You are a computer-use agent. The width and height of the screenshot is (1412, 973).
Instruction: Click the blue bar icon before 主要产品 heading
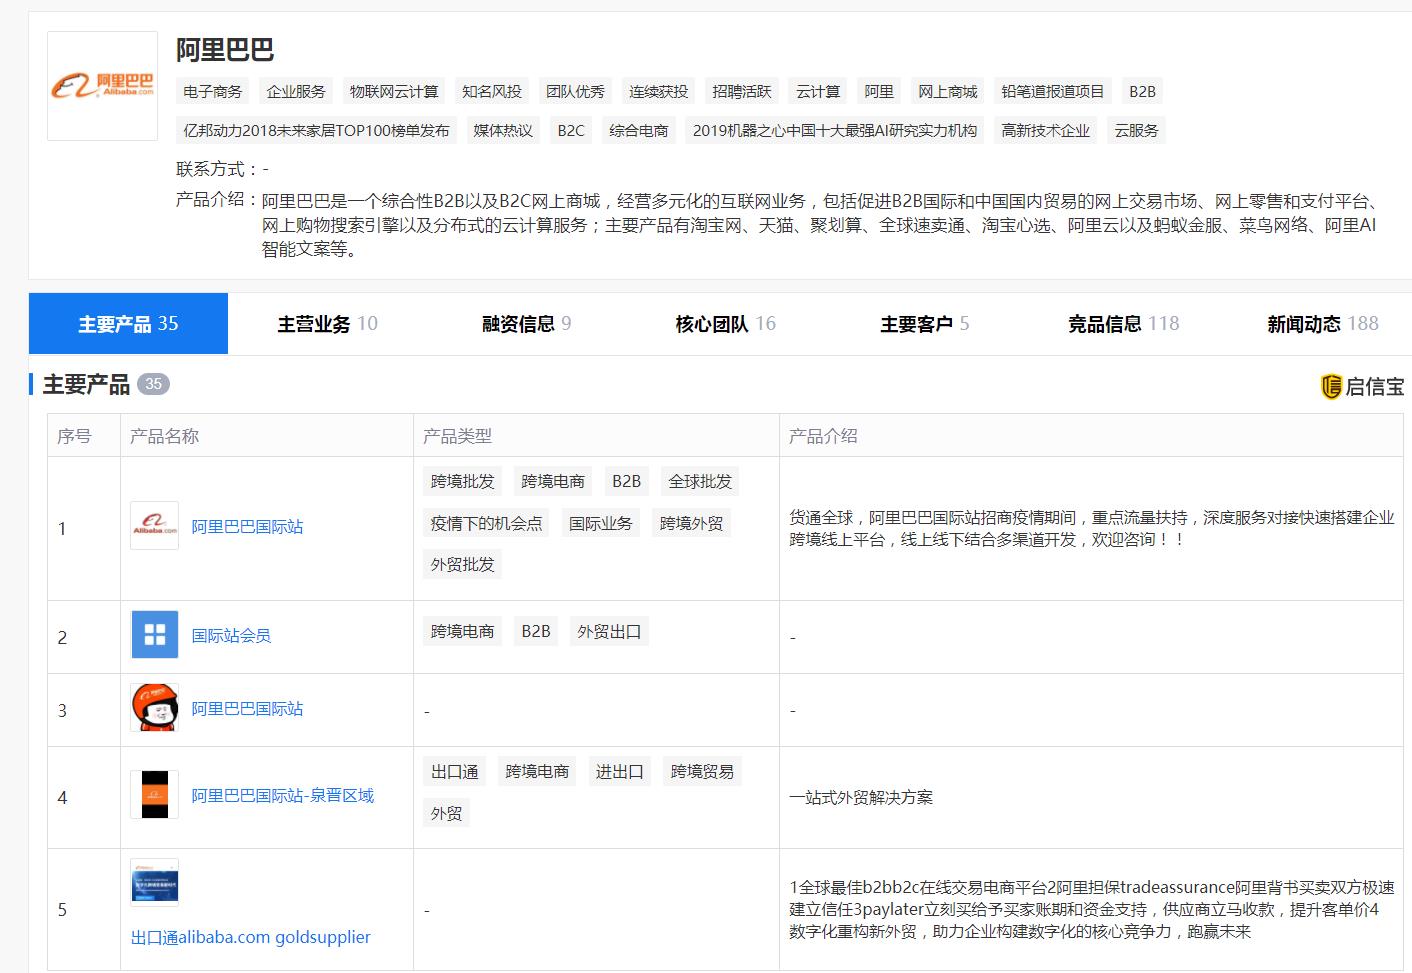31,384
